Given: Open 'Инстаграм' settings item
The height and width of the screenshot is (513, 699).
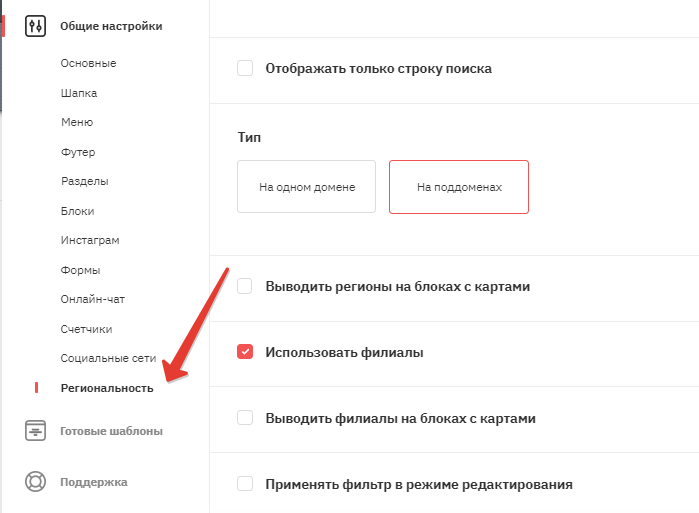Looking at the screenshot, I should (90, 240).
